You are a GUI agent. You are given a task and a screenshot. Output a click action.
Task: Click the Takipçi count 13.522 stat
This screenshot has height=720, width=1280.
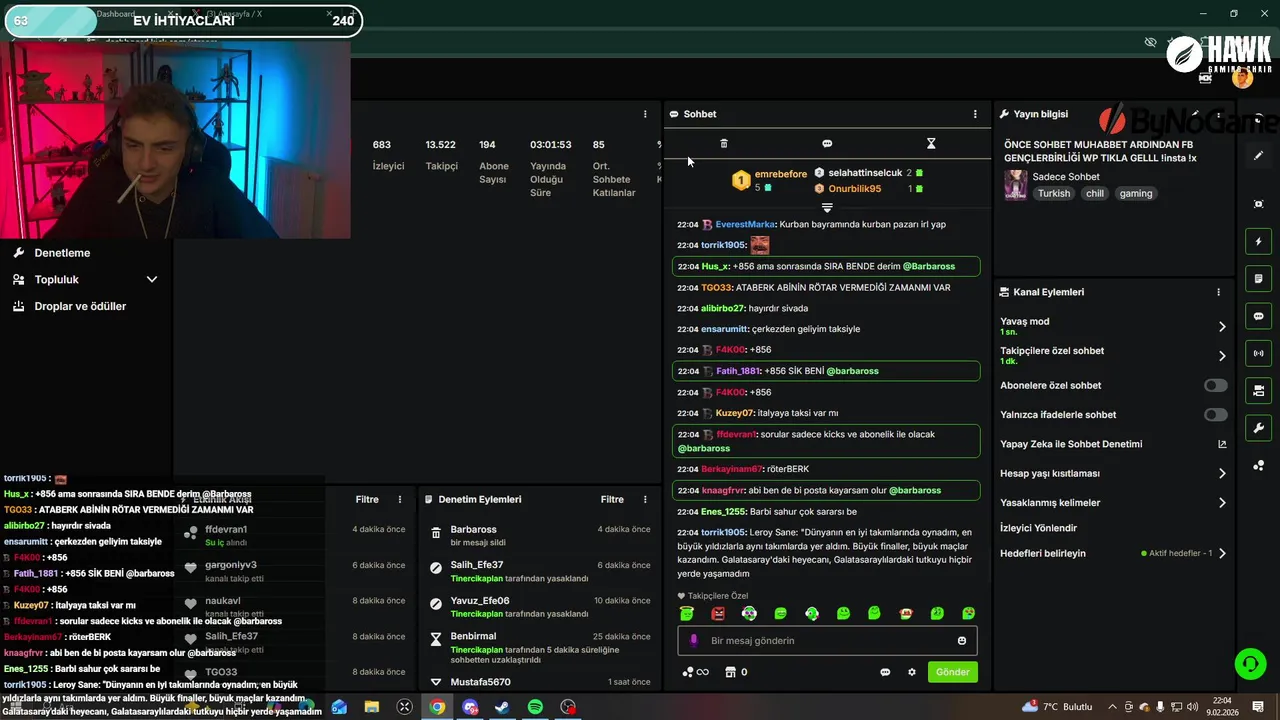tap(440, 145)
